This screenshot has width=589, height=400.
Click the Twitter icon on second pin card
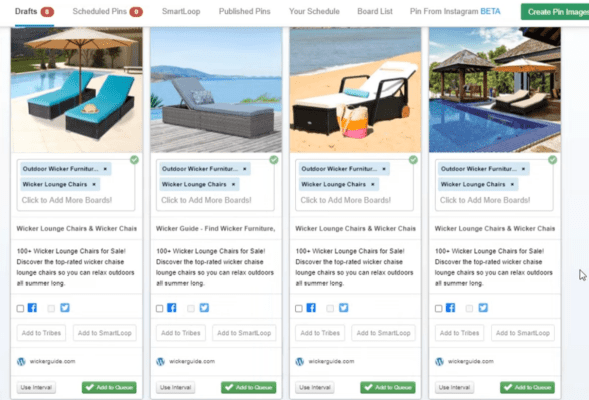(204, 308)
